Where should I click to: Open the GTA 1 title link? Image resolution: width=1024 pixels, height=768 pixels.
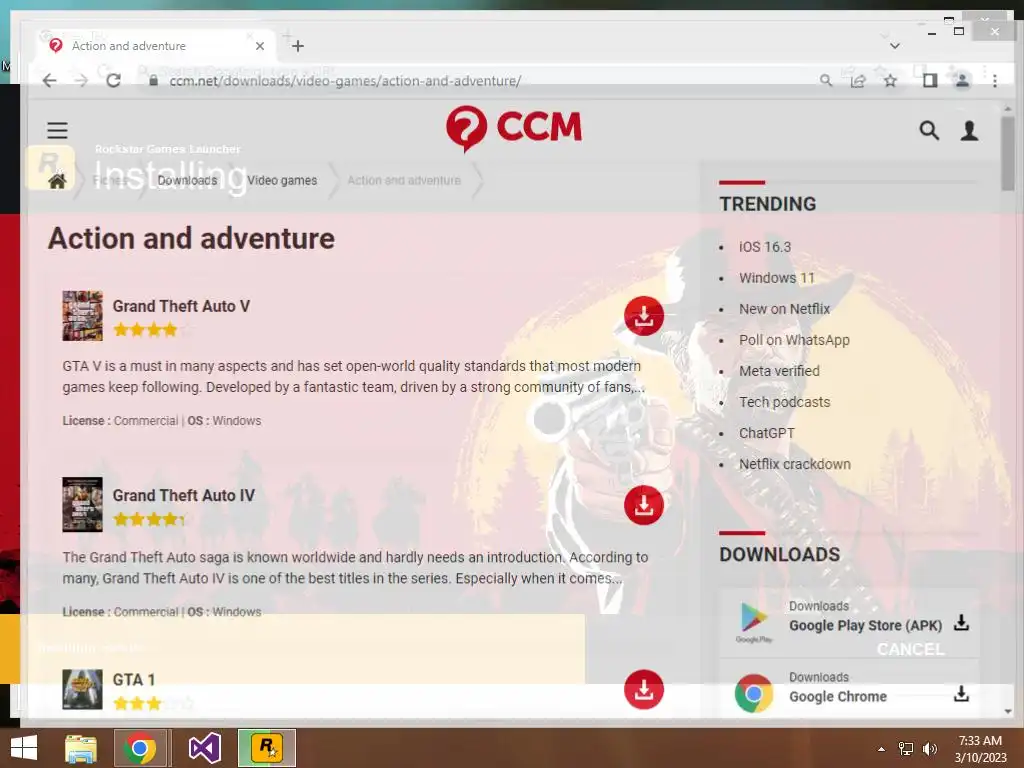click(x=134, y=680)
